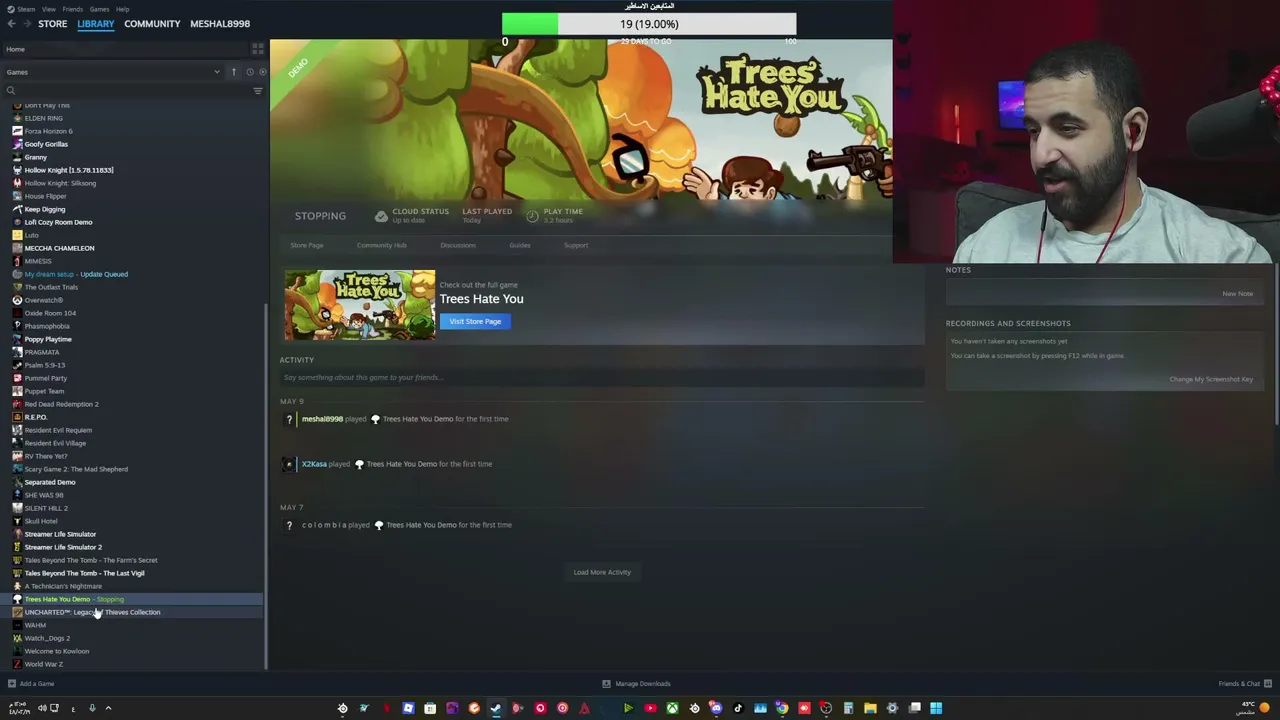Select Poppy Playtime in the game list

click(48, 339)
